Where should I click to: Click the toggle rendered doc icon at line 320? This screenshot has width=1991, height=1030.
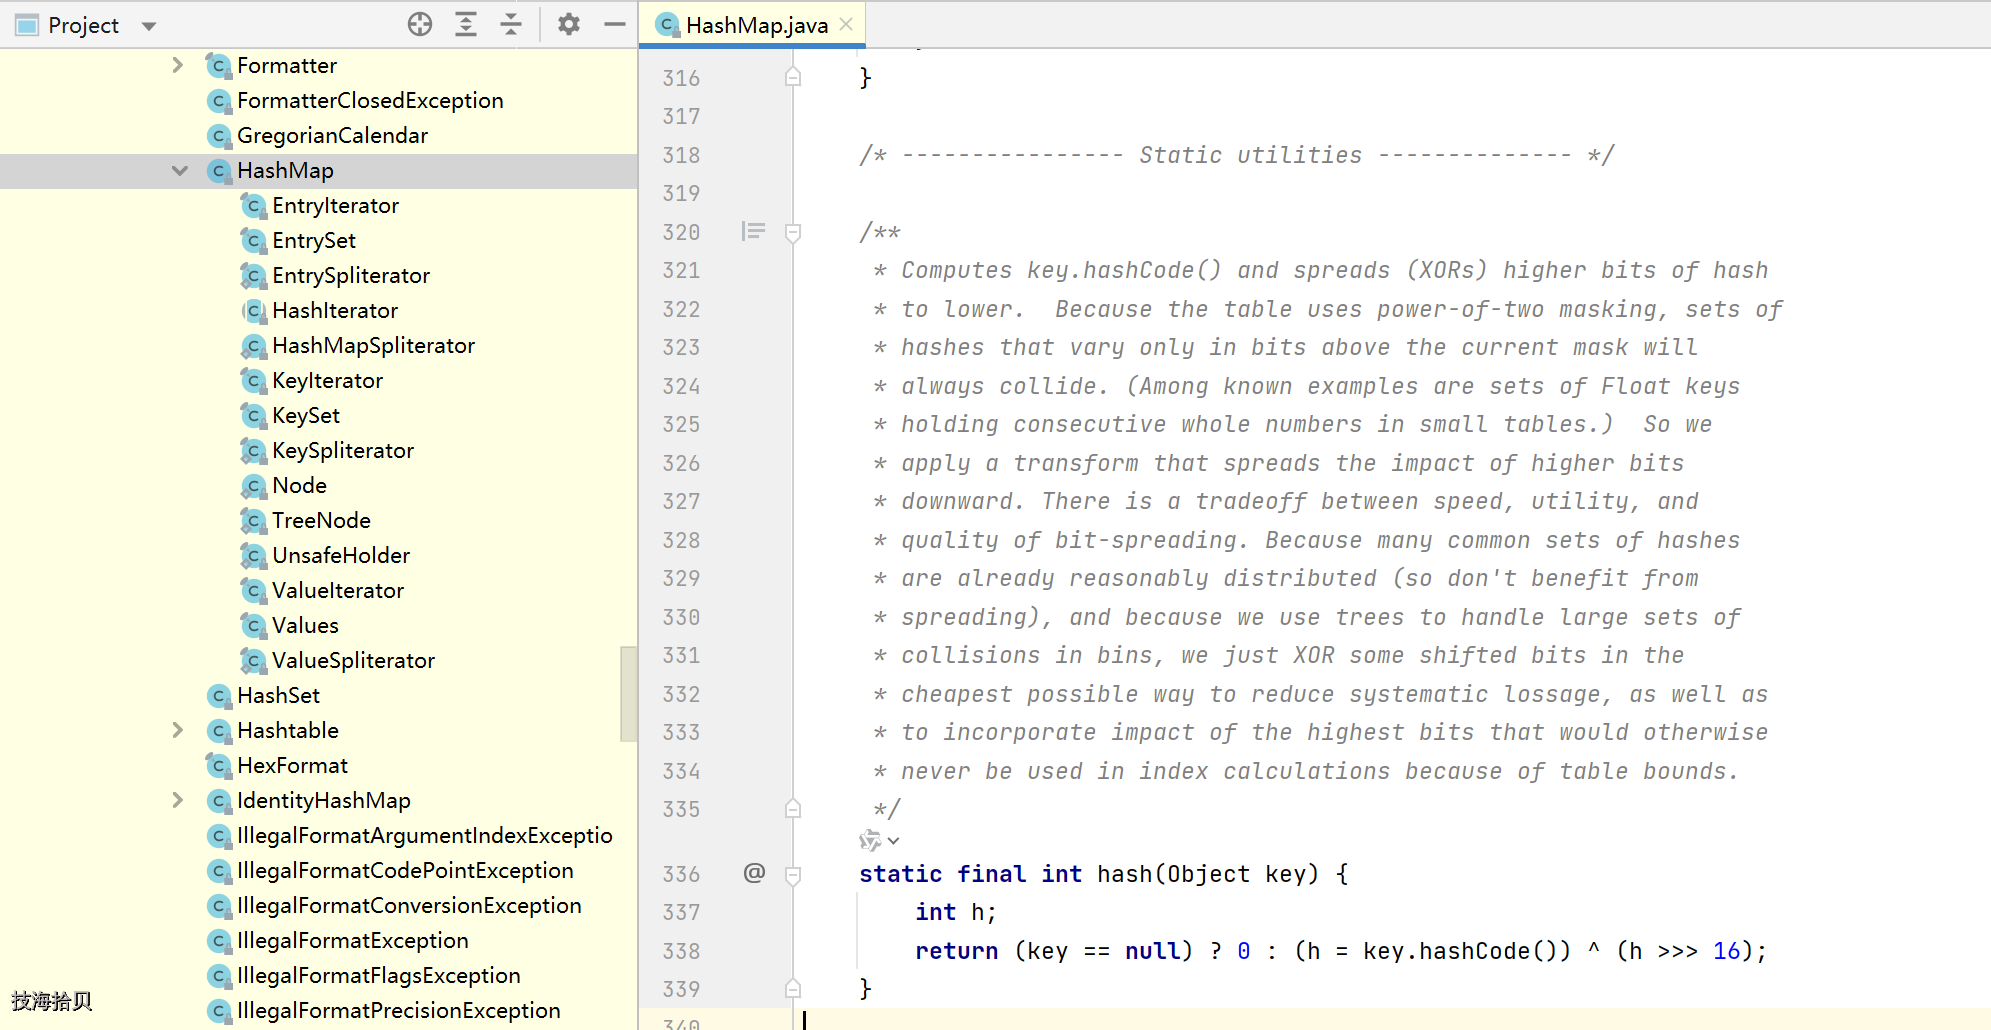click(x=753, y=232)
